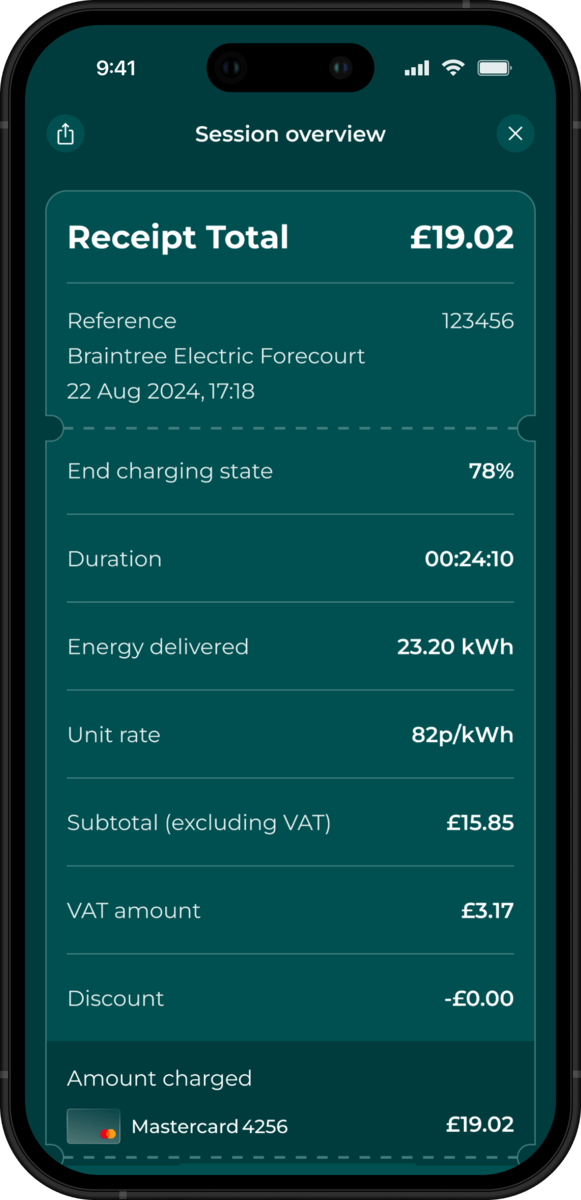
Task: Tap the battery indicator in status bar
Action: click(495, 68)
